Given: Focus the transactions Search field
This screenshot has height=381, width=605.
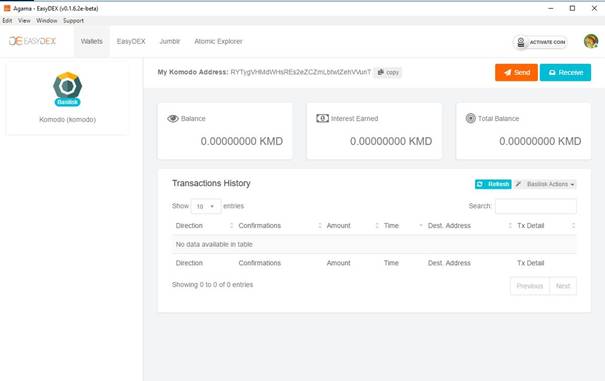Looking at the screenshot, I should point(536,206).
